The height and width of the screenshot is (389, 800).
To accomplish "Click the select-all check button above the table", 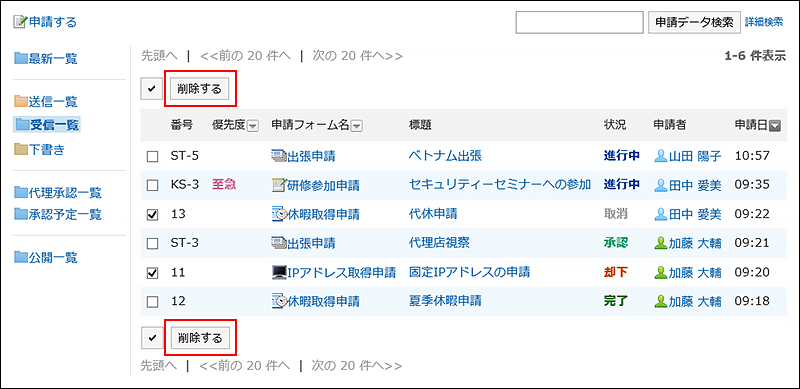I will click(x=152, y=89).
